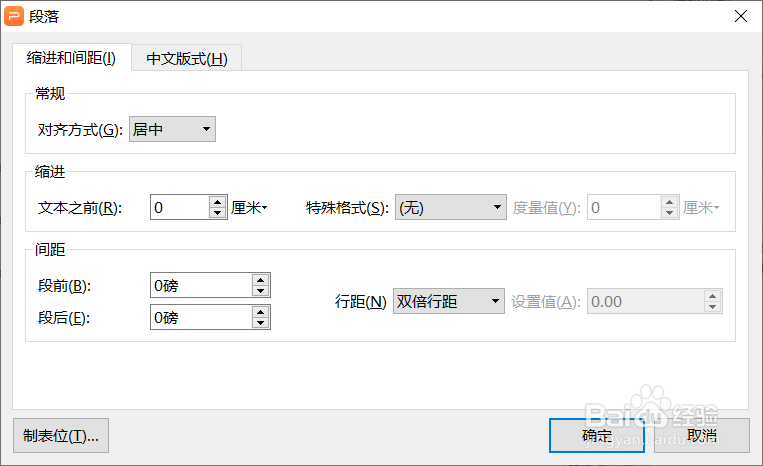Click the 取消 button
Image resolution: width=763 pixels, height=466 pixels.
[702, 435]
